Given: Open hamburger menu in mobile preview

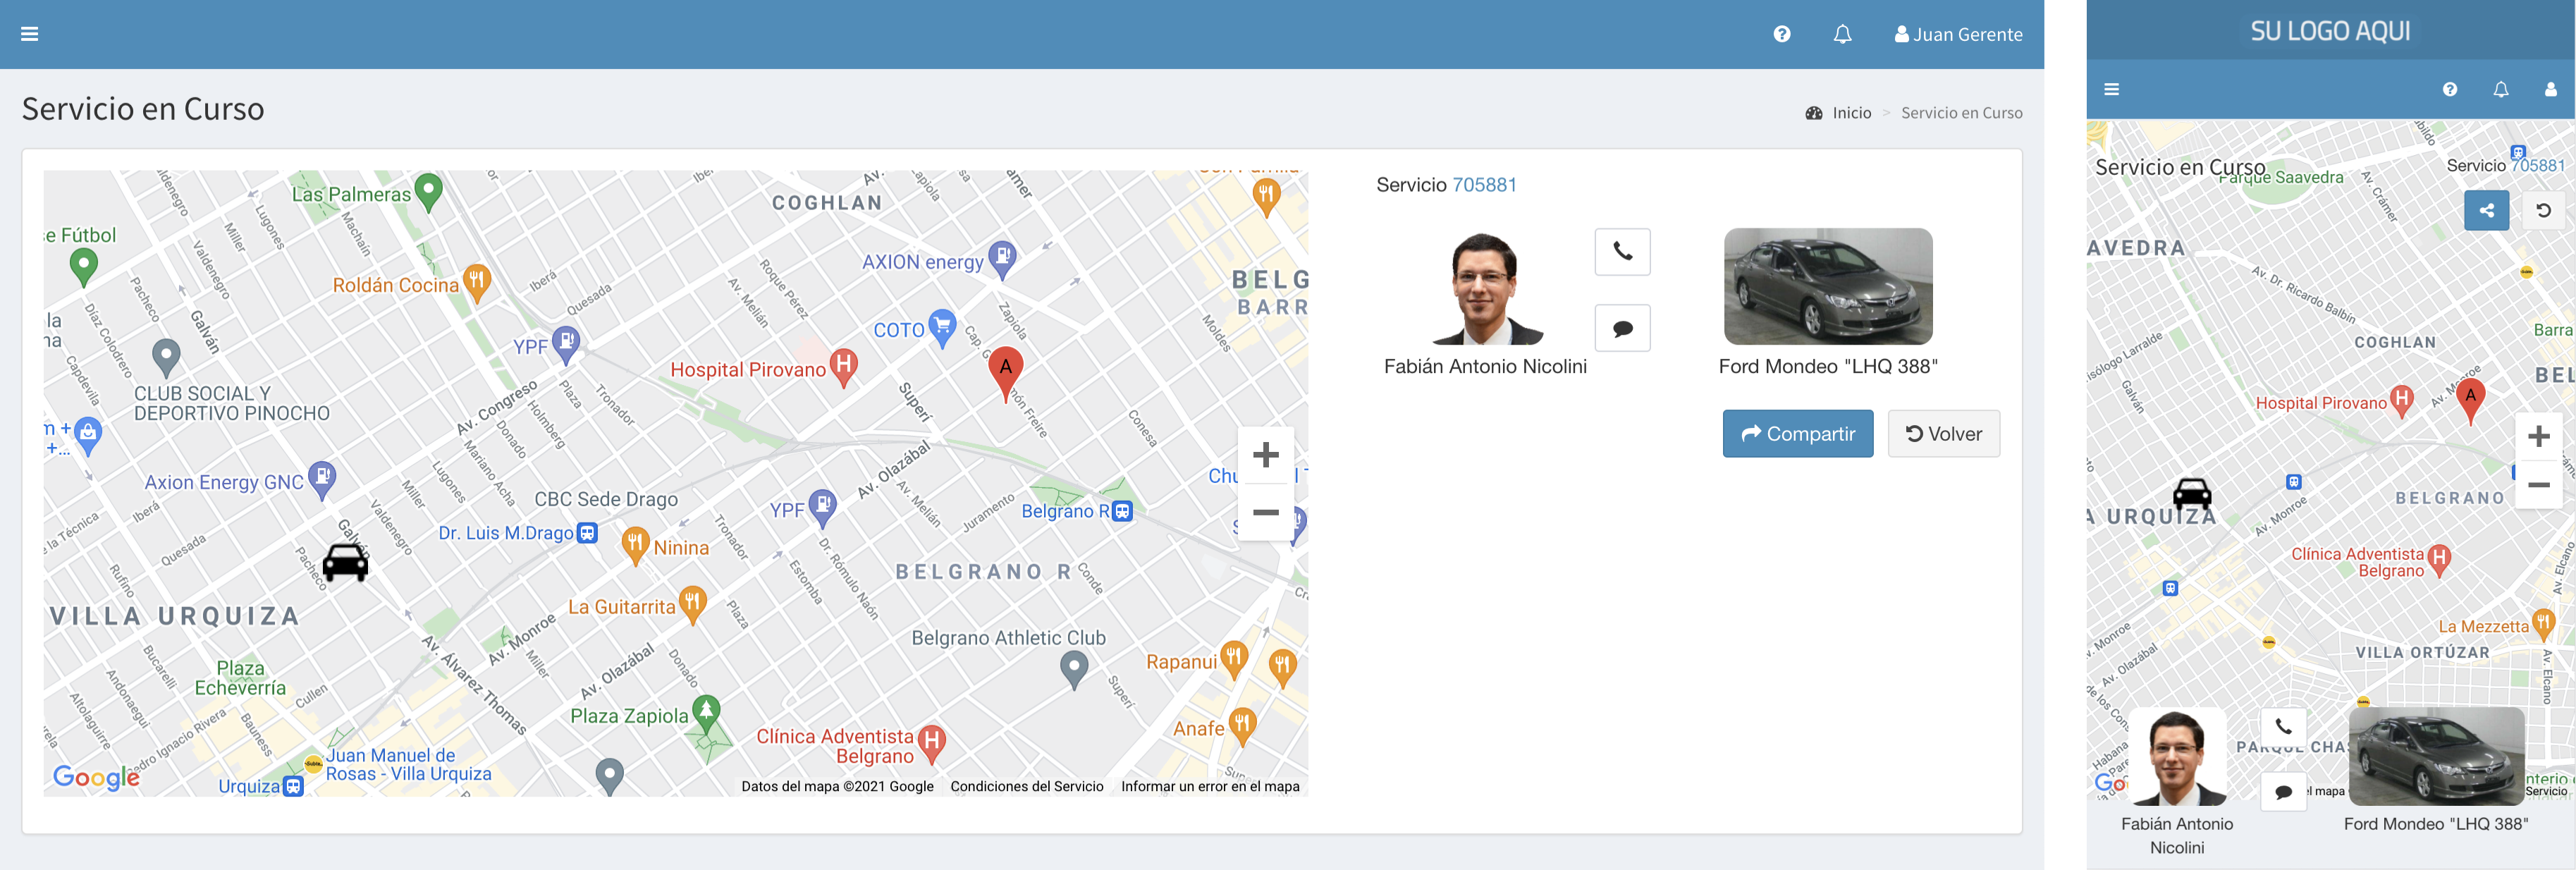Looking at the screenshot, I should 2111,90.
